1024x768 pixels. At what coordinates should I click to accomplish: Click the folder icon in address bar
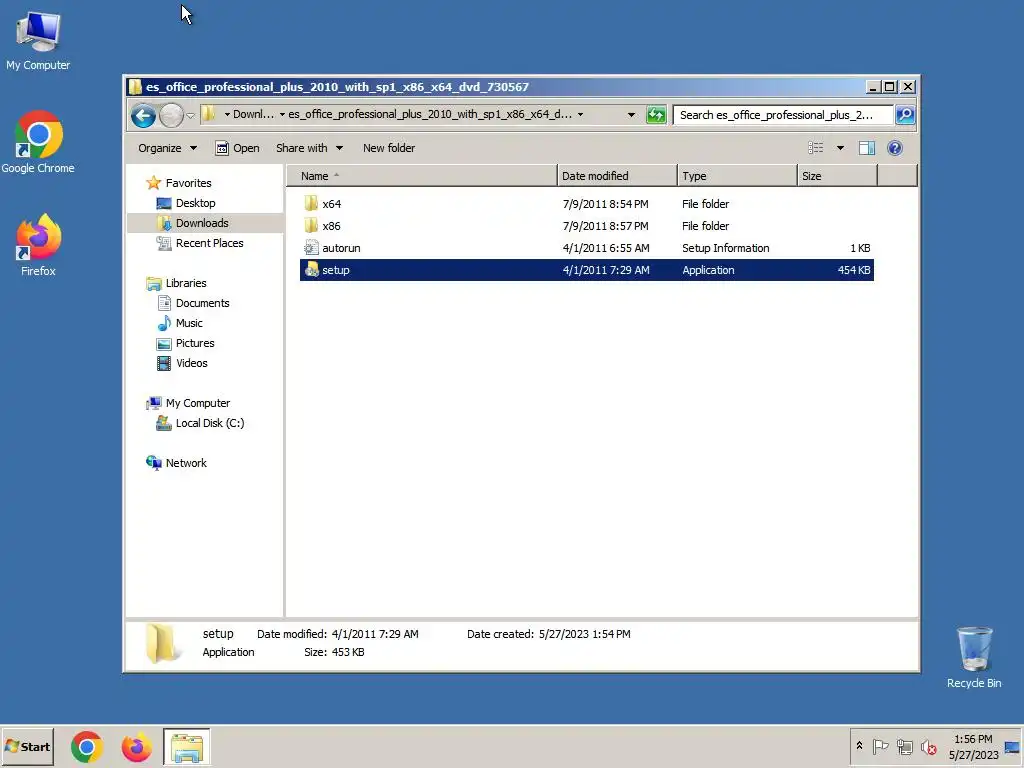point(208,114)
